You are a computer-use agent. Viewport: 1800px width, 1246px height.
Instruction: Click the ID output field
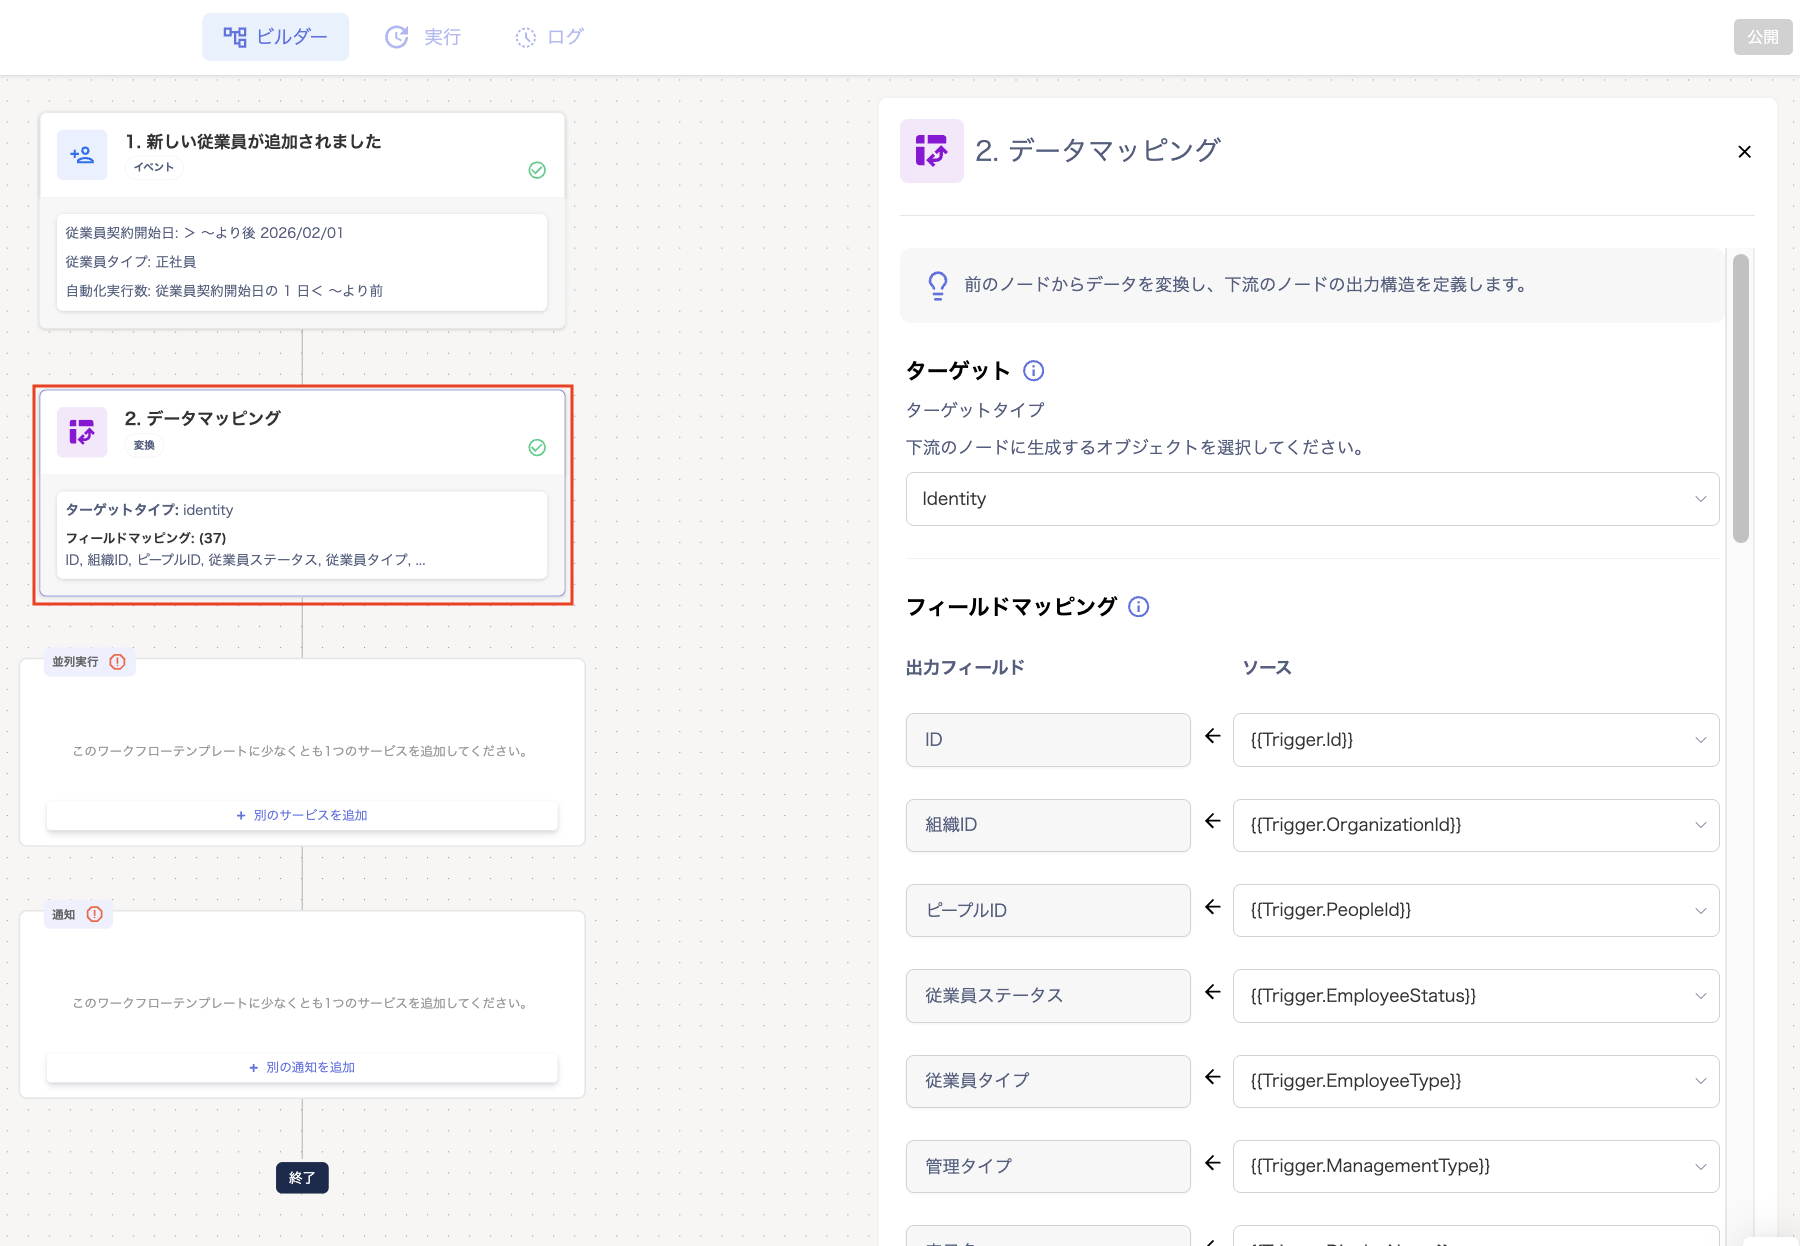(1048, 740)
